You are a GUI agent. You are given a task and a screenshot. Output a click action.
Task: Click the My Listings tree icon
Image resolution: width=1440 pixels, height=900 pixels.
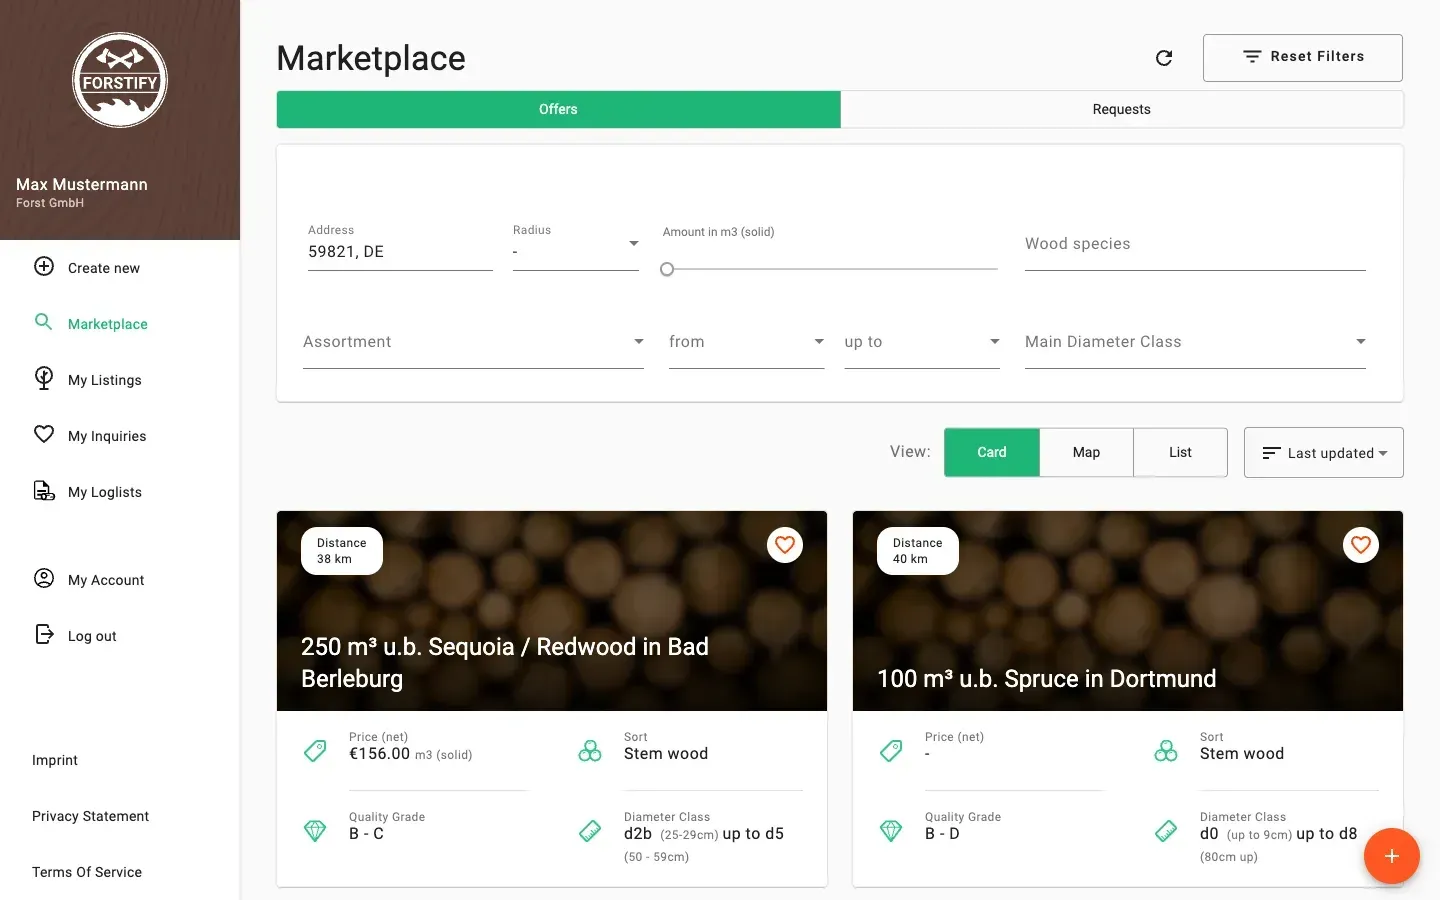(44, 378)
